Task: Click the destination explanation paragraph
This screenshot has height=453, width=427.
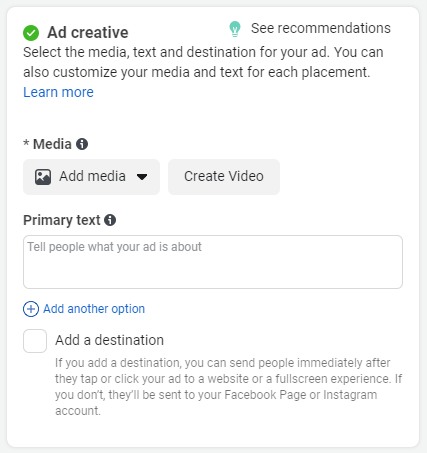Action: [229, 387]
